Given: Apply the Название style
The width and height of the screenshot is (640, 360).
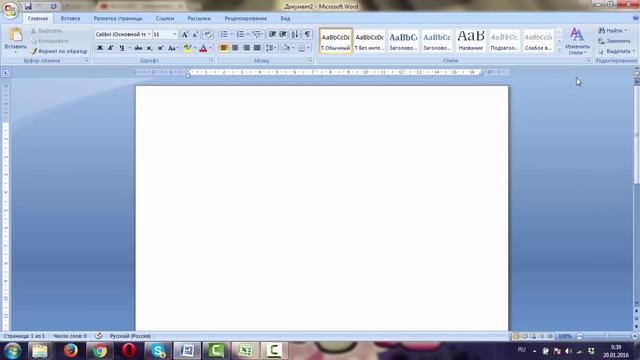Looking at the screenshot, I should (x=471, y=41).
